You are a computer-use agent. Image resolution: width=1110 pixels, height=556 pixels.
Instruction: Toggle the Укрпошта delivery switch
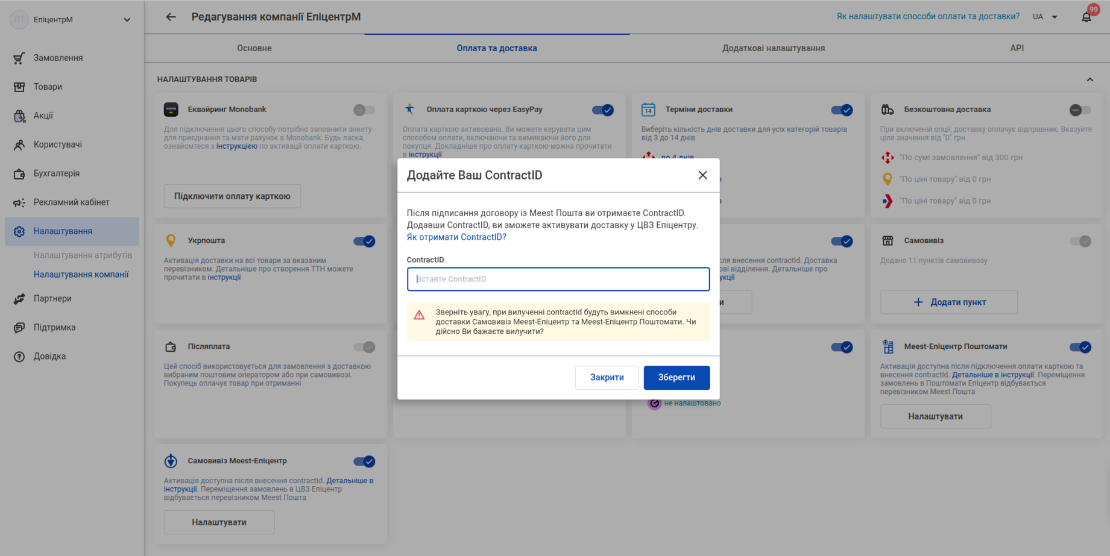(x=365, y=241)
